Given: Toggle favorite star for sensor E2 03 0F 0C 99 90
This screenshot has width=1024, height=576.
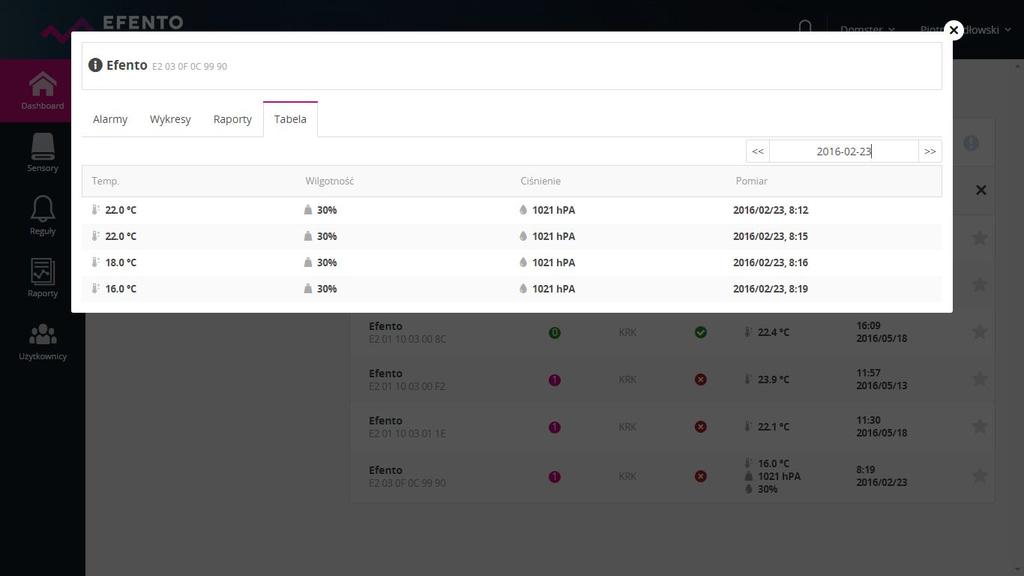Looking at the screenshot, I should coord(980,476).
